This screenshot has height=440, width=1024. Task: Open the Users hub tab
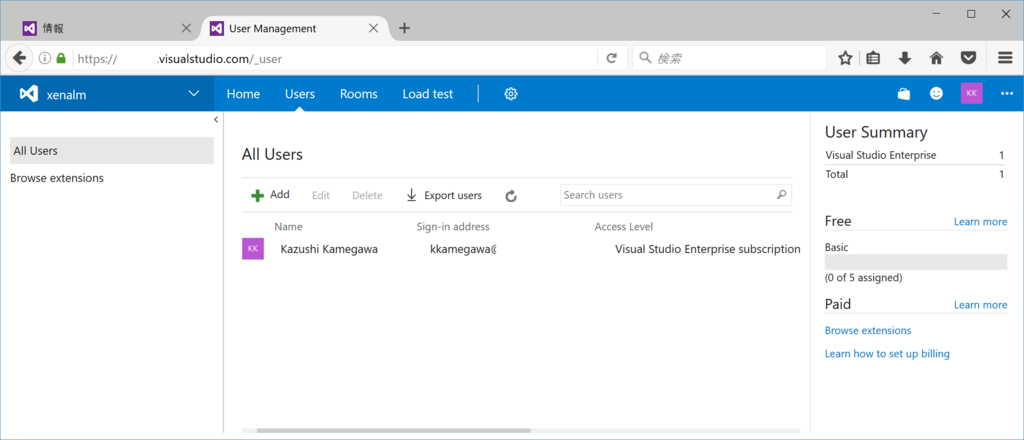tap(300, 94)
